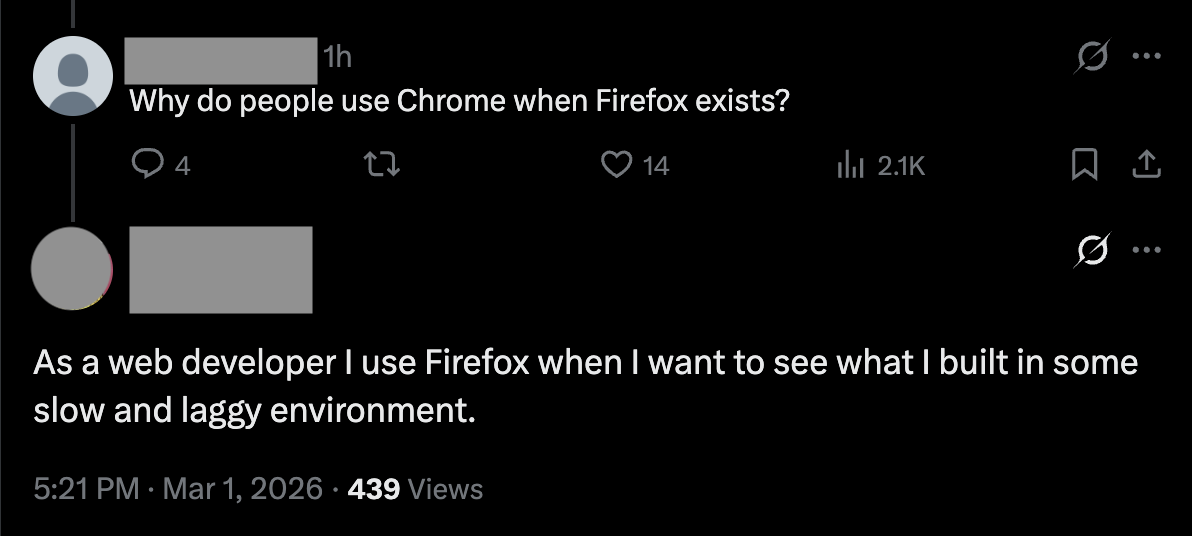Click the redacted username of the top tweet
This screenshot has height=536, width=1192.
click(220, 59)
